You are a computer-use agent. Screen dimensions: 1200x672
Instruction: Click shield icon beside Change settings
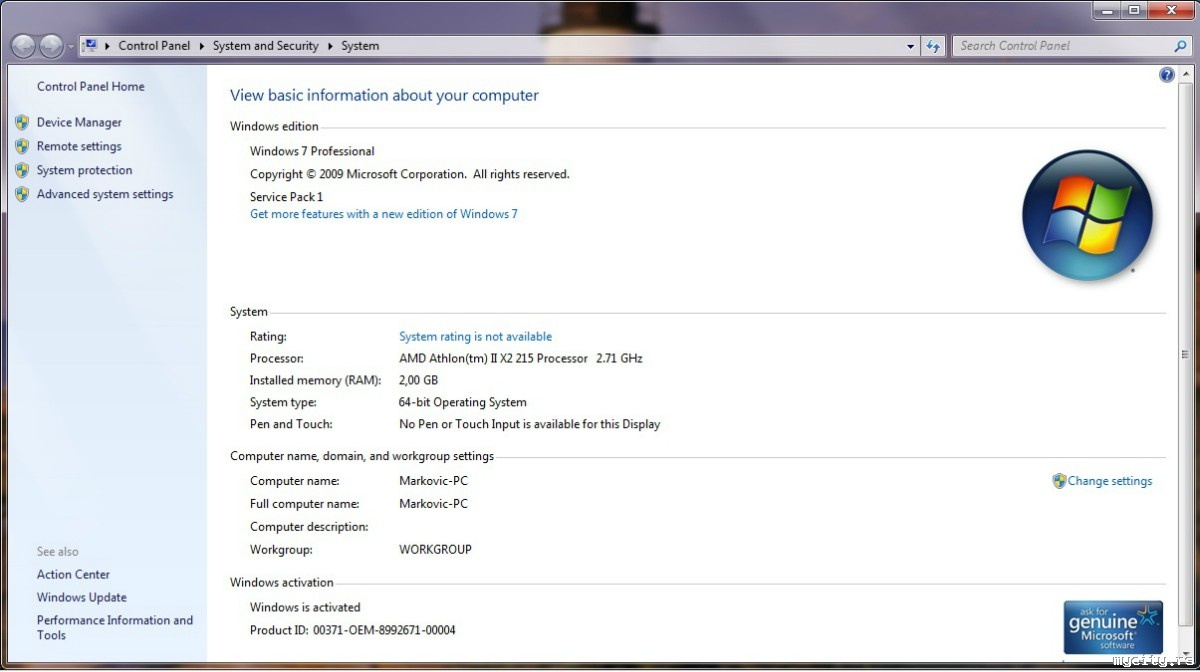point(1059,481)
